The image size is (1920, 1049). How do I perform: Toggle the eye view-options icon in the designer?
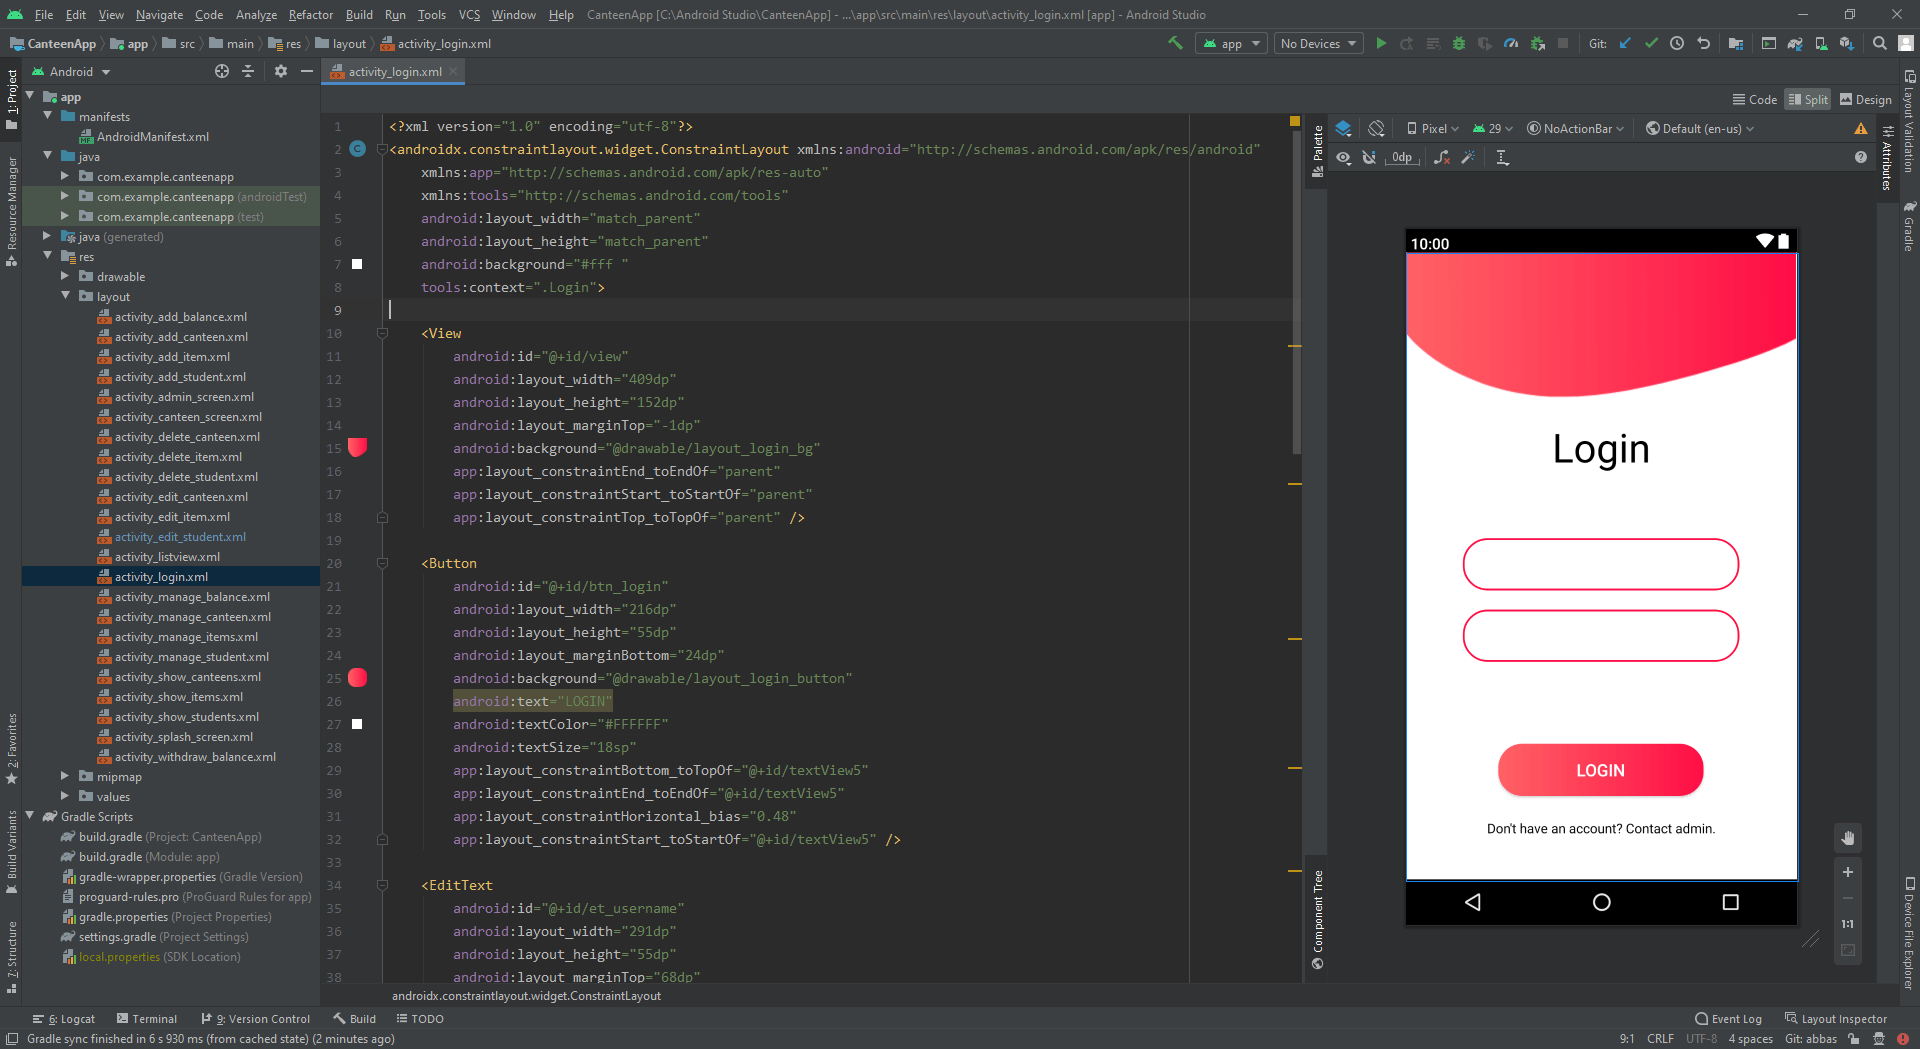coord(1343,157)
